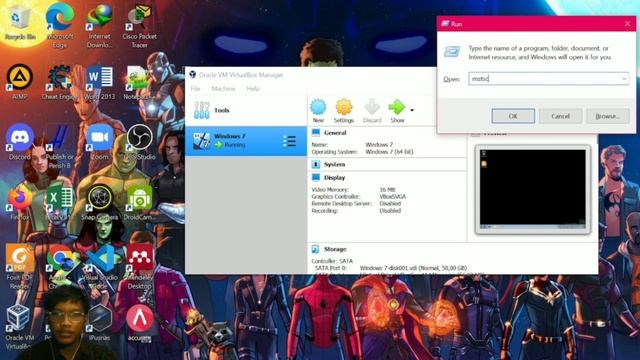Open Internet Download Manager desktop icon

99,25
